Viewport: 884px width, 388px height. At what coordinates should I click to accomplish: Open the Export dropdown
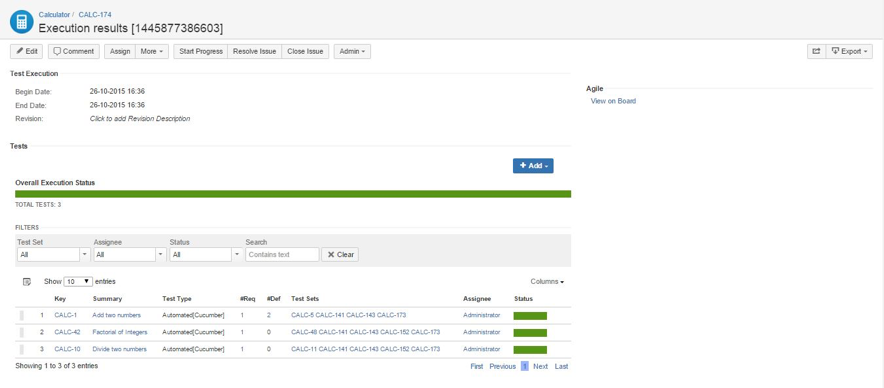pyautogui.click(x=849, y=51)
